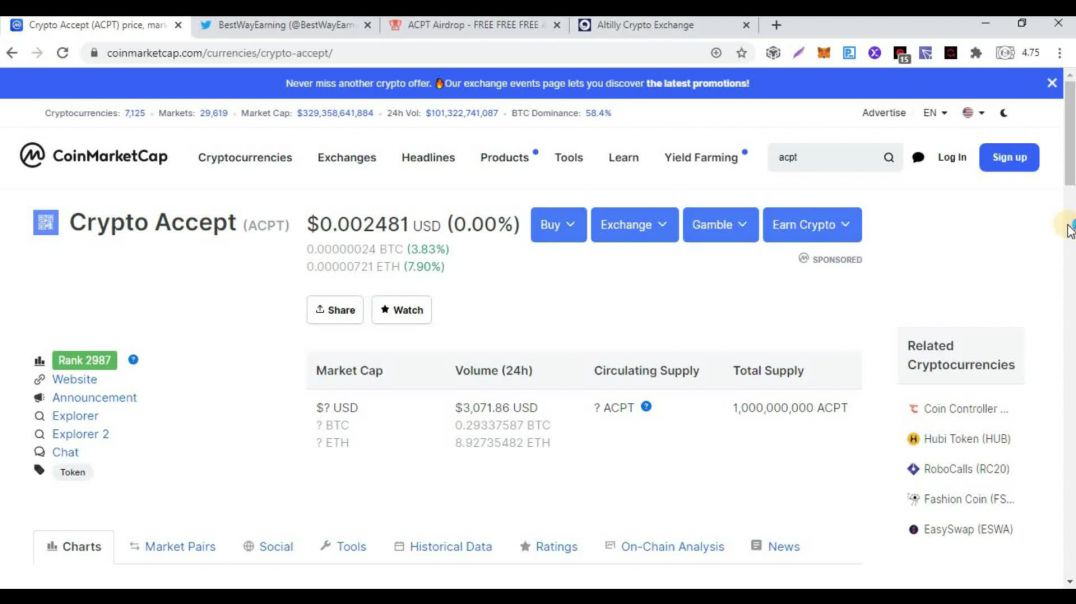Open the Explorer link

point(75,415)
